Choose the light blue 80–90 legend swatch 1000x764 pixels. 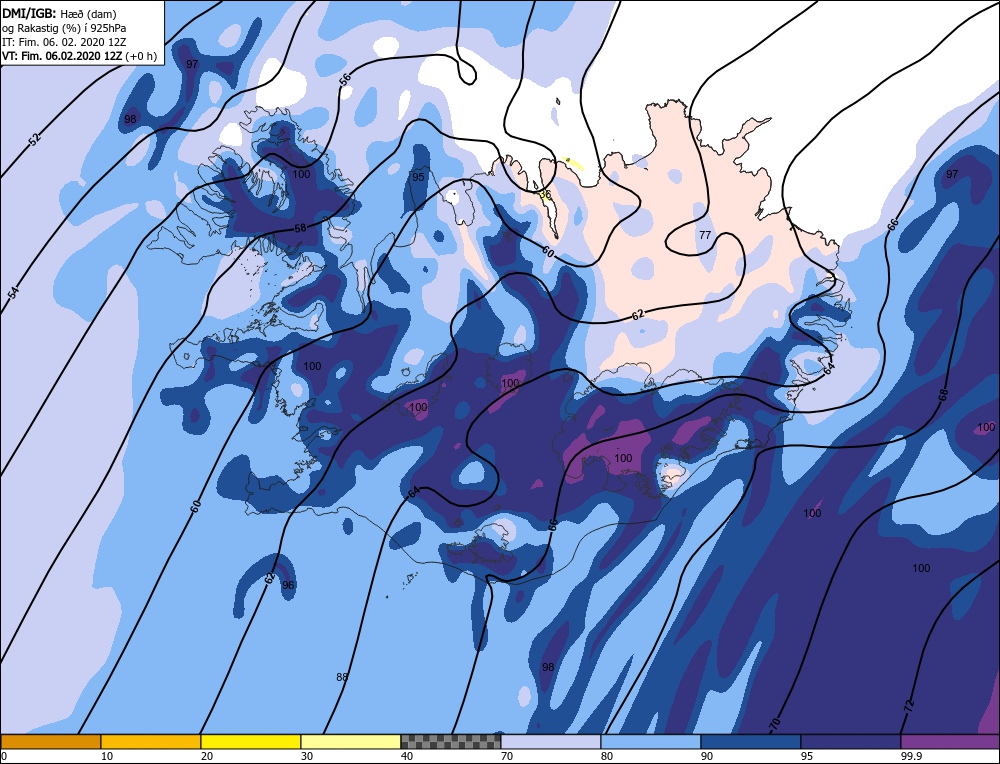tap(651, 741)
